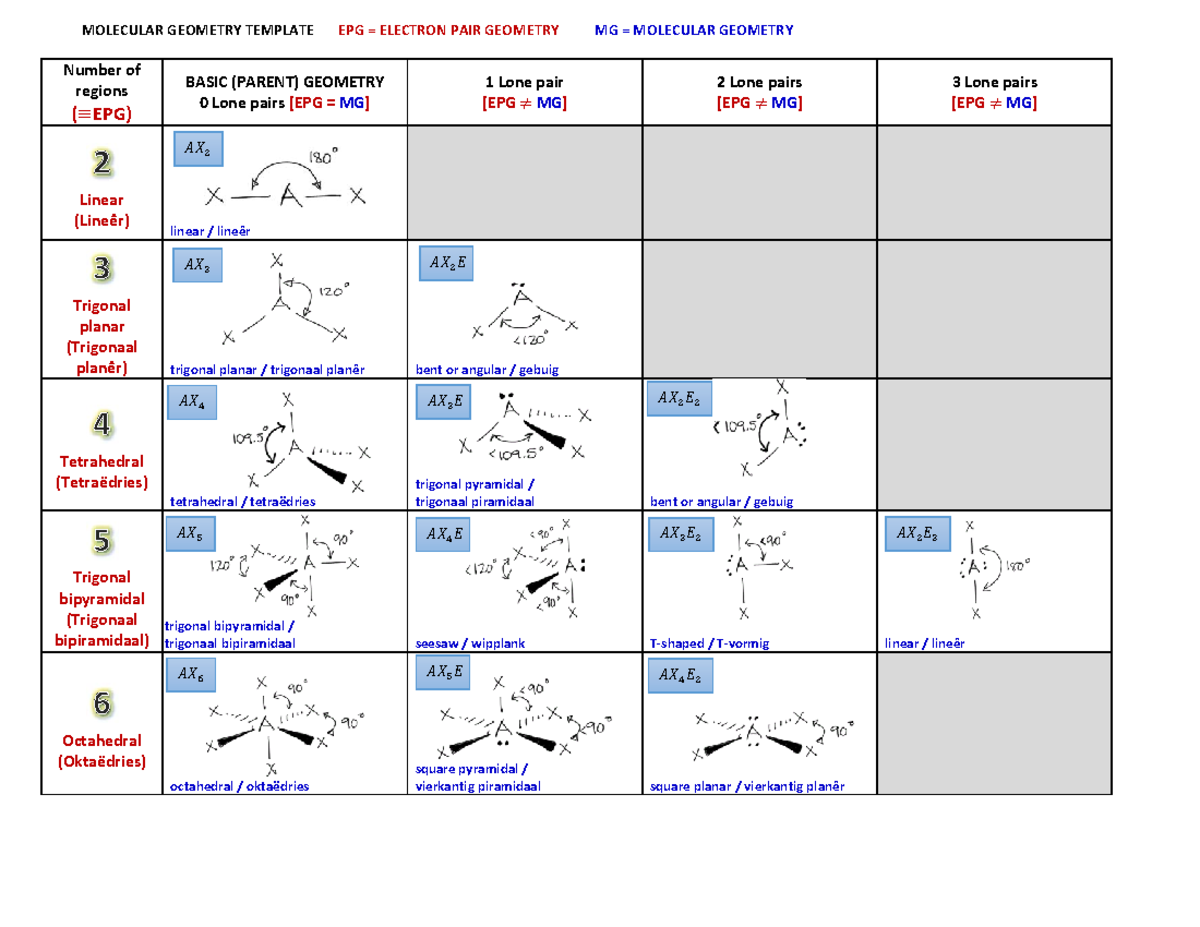Click the AX3E box above trigonal pyramidal
The height and width of the screenshot is (927, 1200).
[443, 401]
